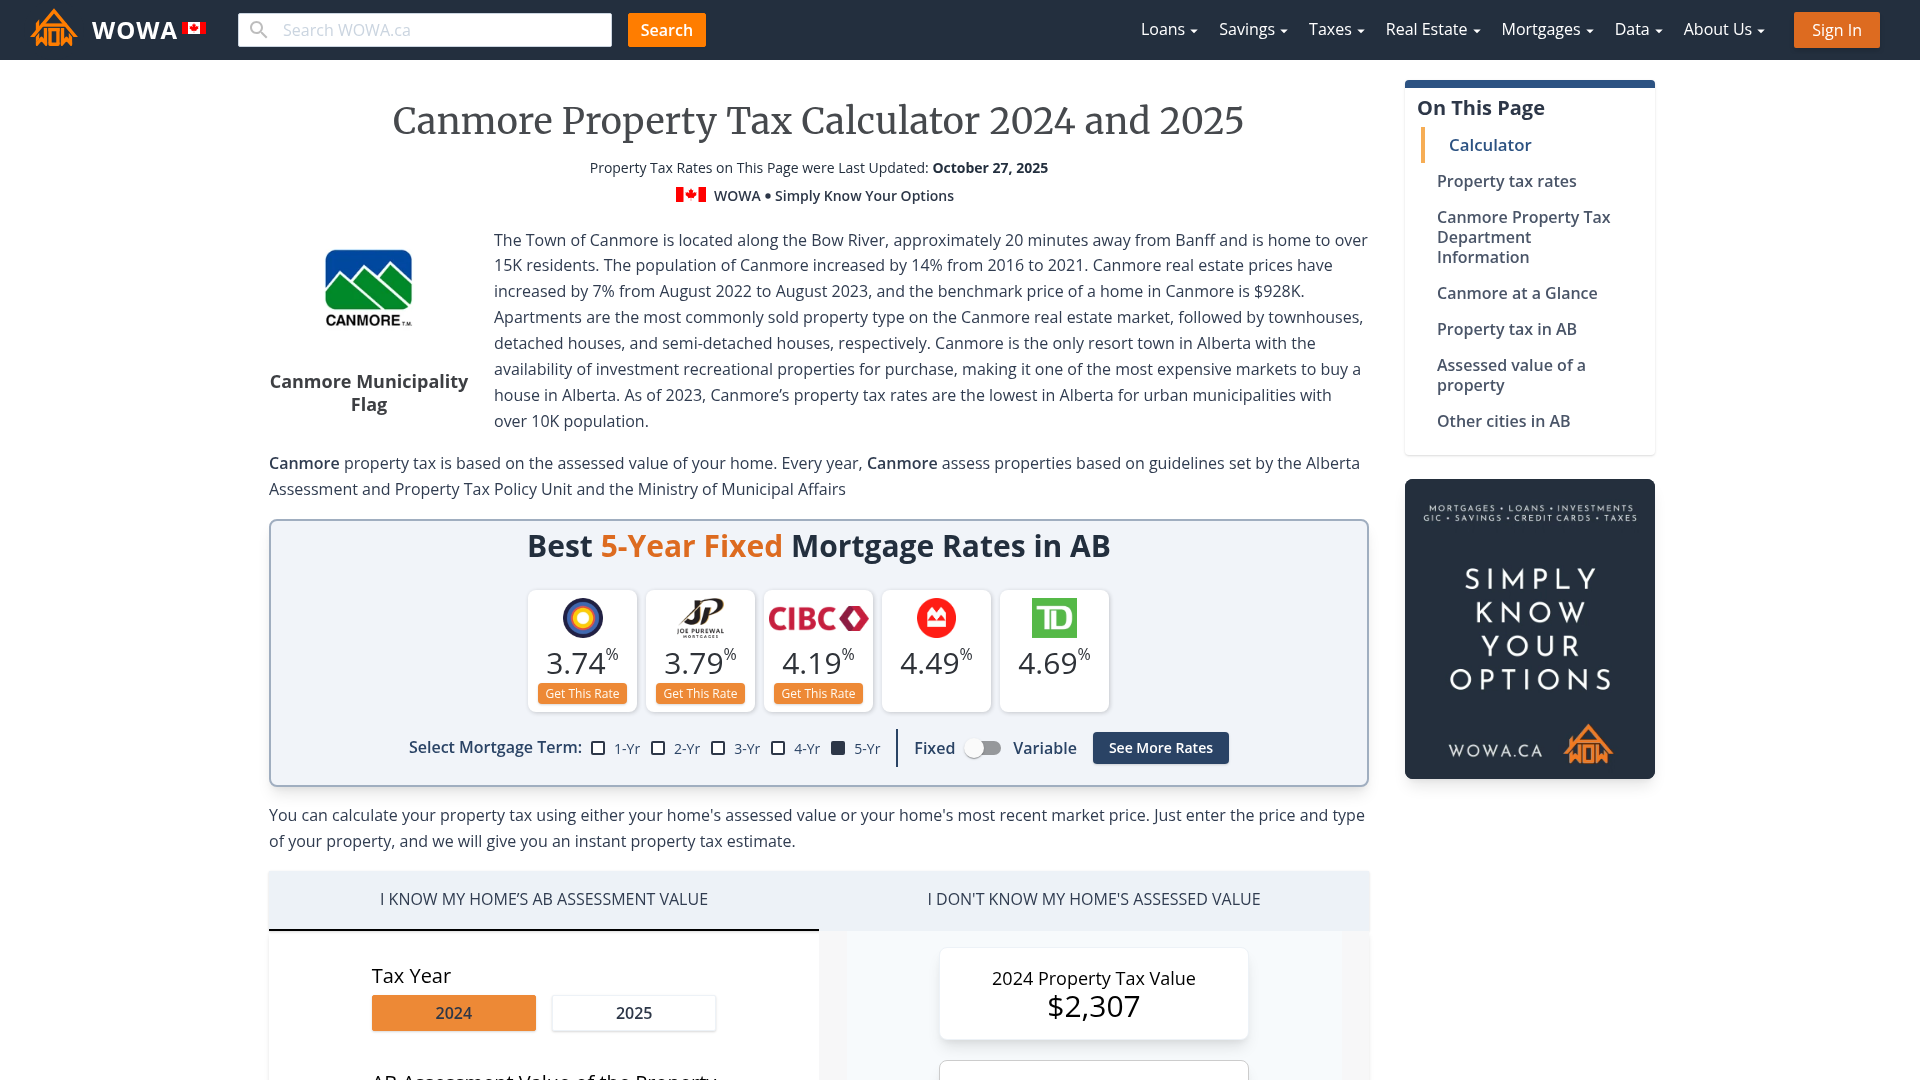Open the Taxes dropdown menu
1920x1080 pixels.
click(x=1334, y=29)
